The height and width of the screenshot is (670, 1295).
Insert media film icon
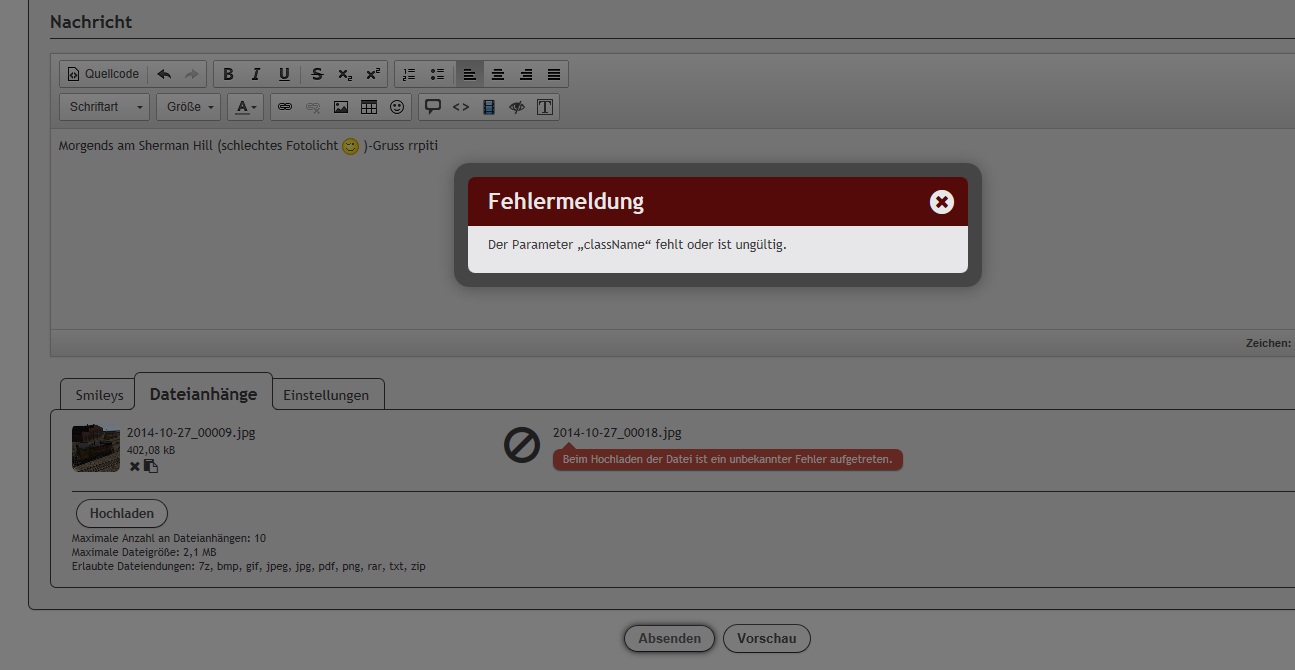(x=489, y=107)
